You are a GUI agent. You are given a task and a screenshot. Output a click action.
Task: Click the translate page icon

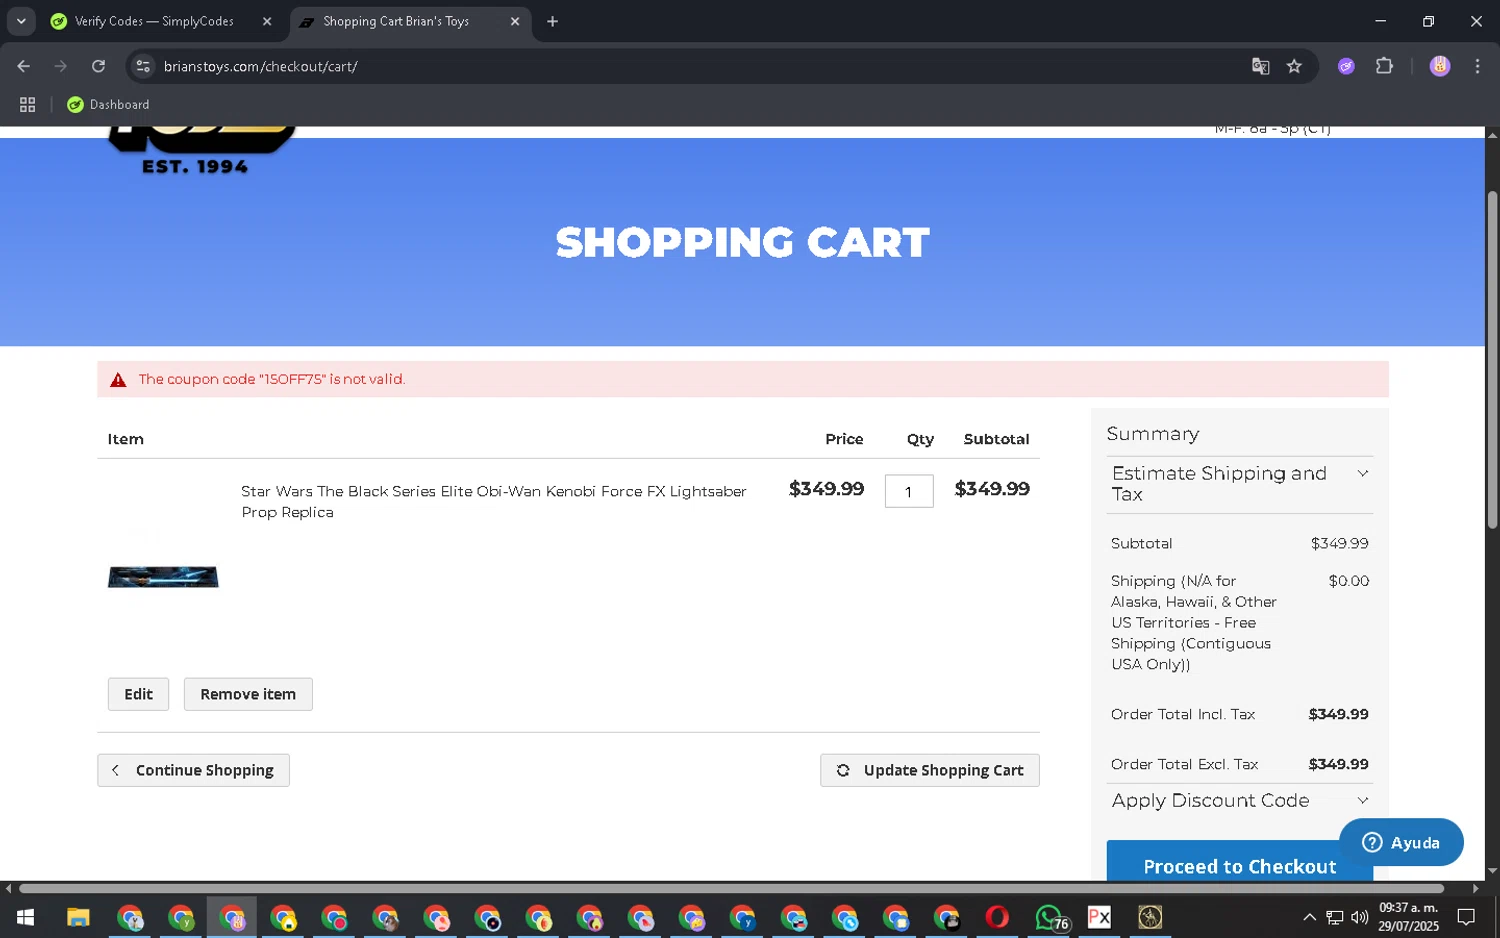tap(1260, 66)
